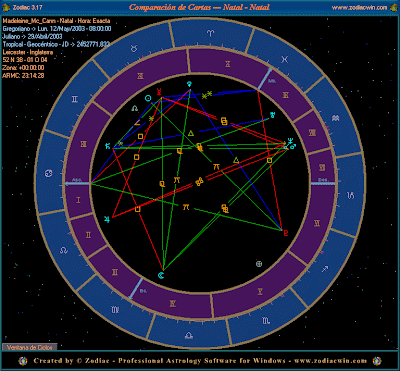Click the ARMC 23:14:28 value
This screenshot has width=400, height=371.
tap(23, 75)
